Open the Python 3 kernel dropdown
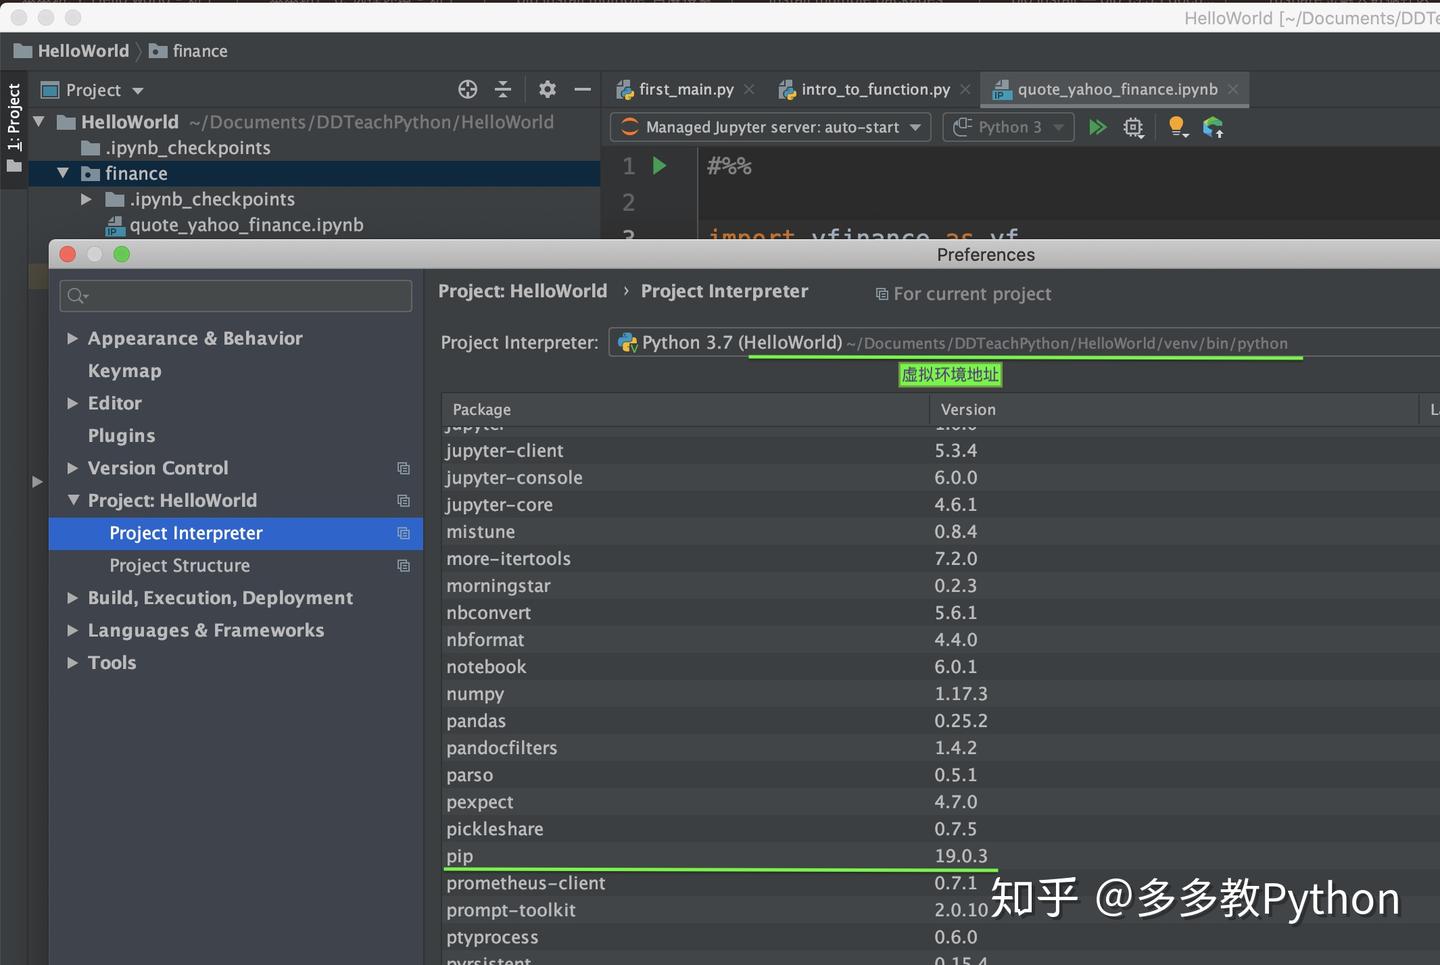The width and height of the screenshot is (1440, 965). coord(1057,127)
